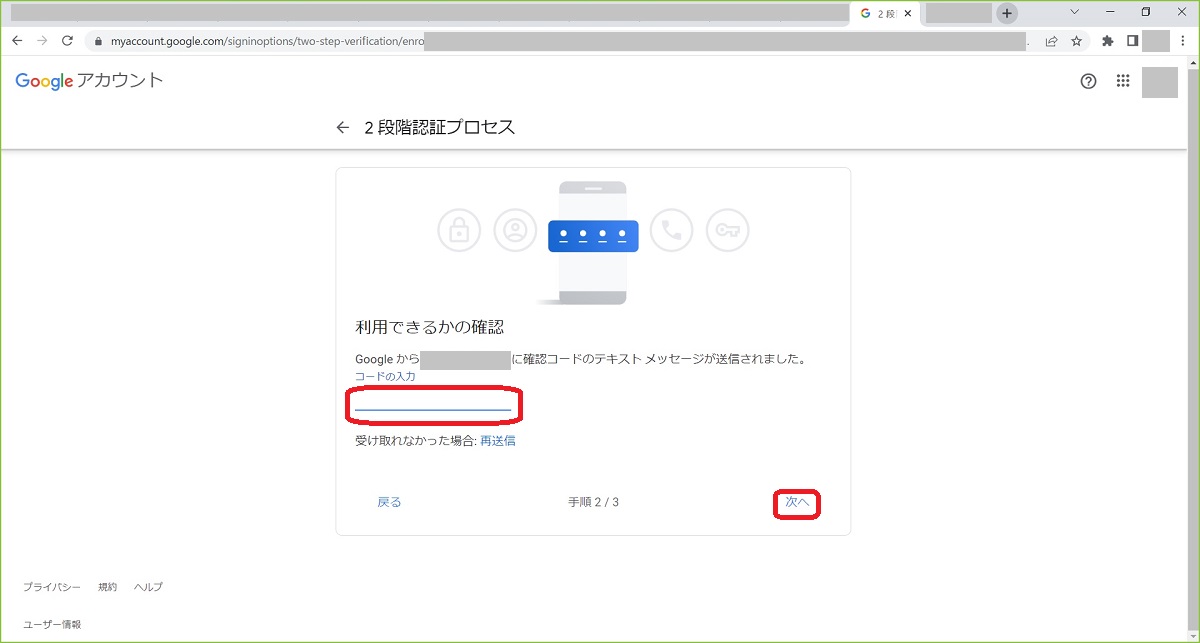Toggle the browser side panel icon
This screenshot has width=1200, height=643.
tap(1132, 41)
